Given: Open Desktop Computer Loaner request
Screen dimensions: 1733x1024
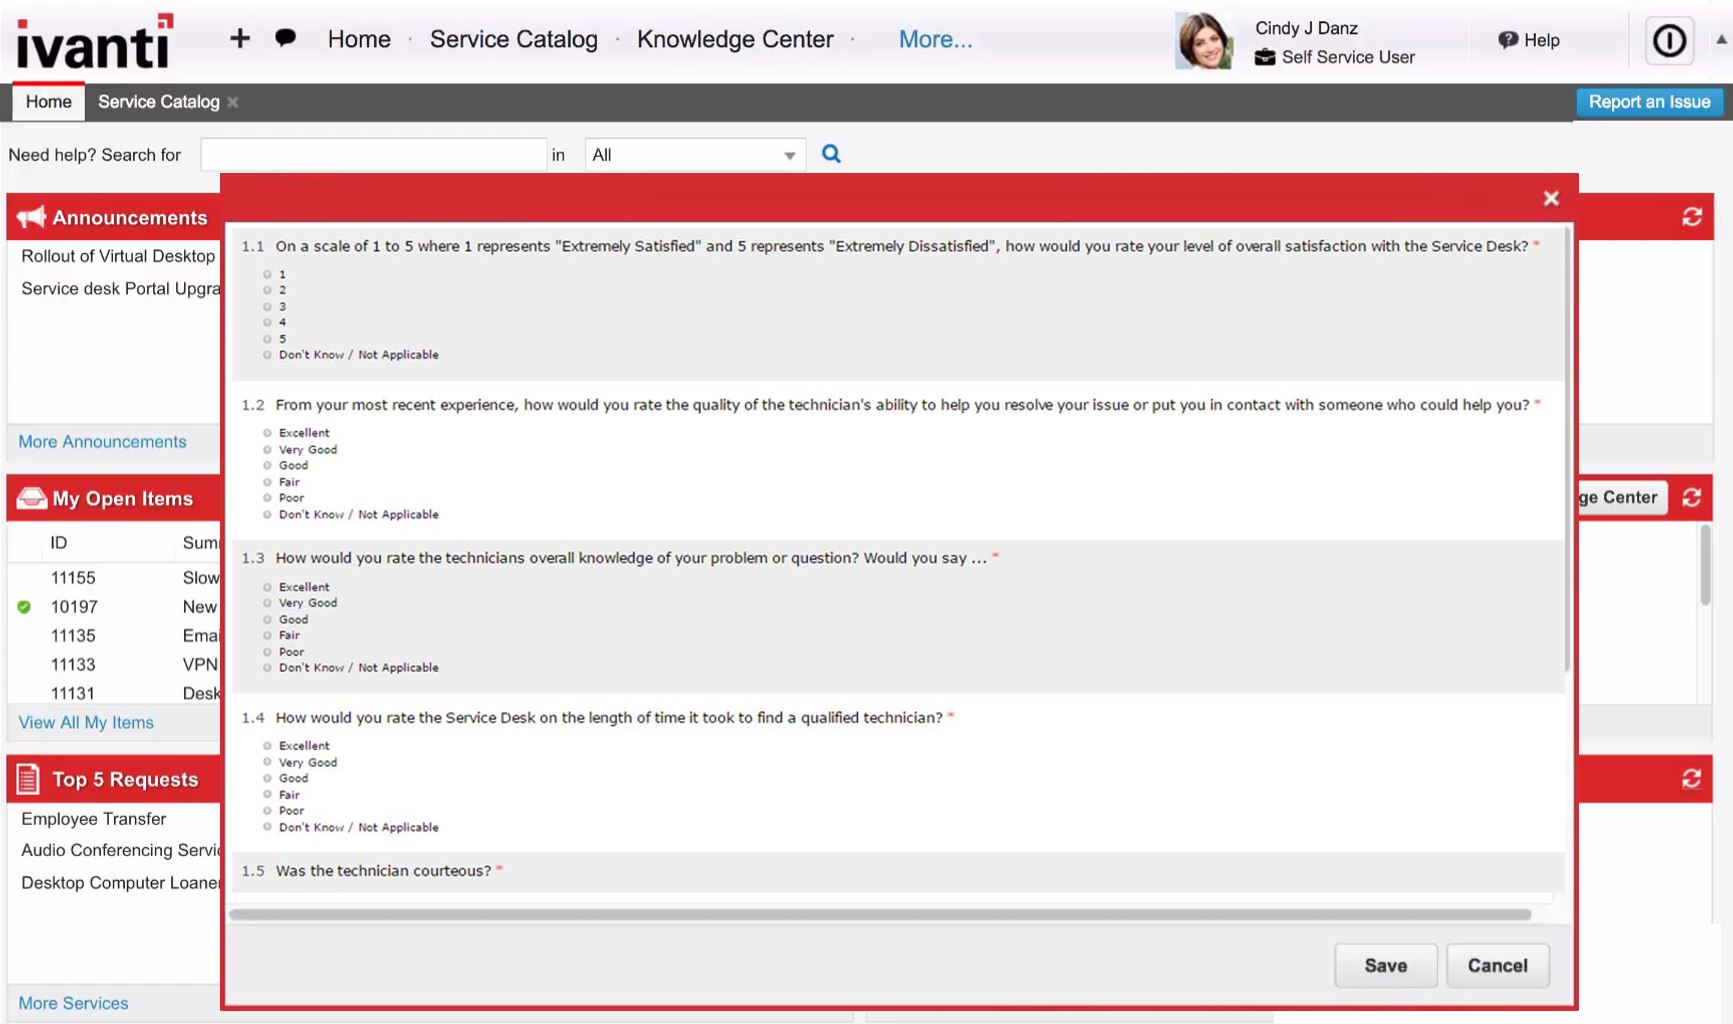Looking at the screenshot, I should click(120, 883).
